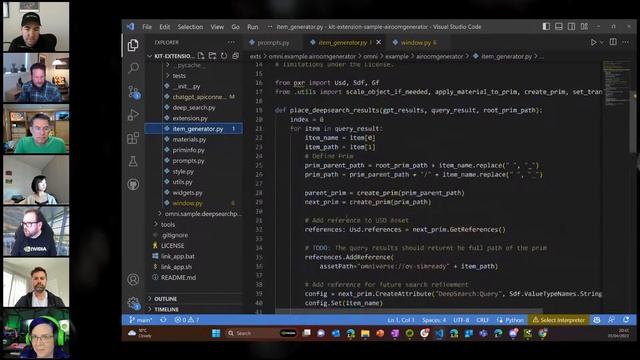Open Run and Debug view
The height and width of the screenshot is (360, 640).
[133, 115]
